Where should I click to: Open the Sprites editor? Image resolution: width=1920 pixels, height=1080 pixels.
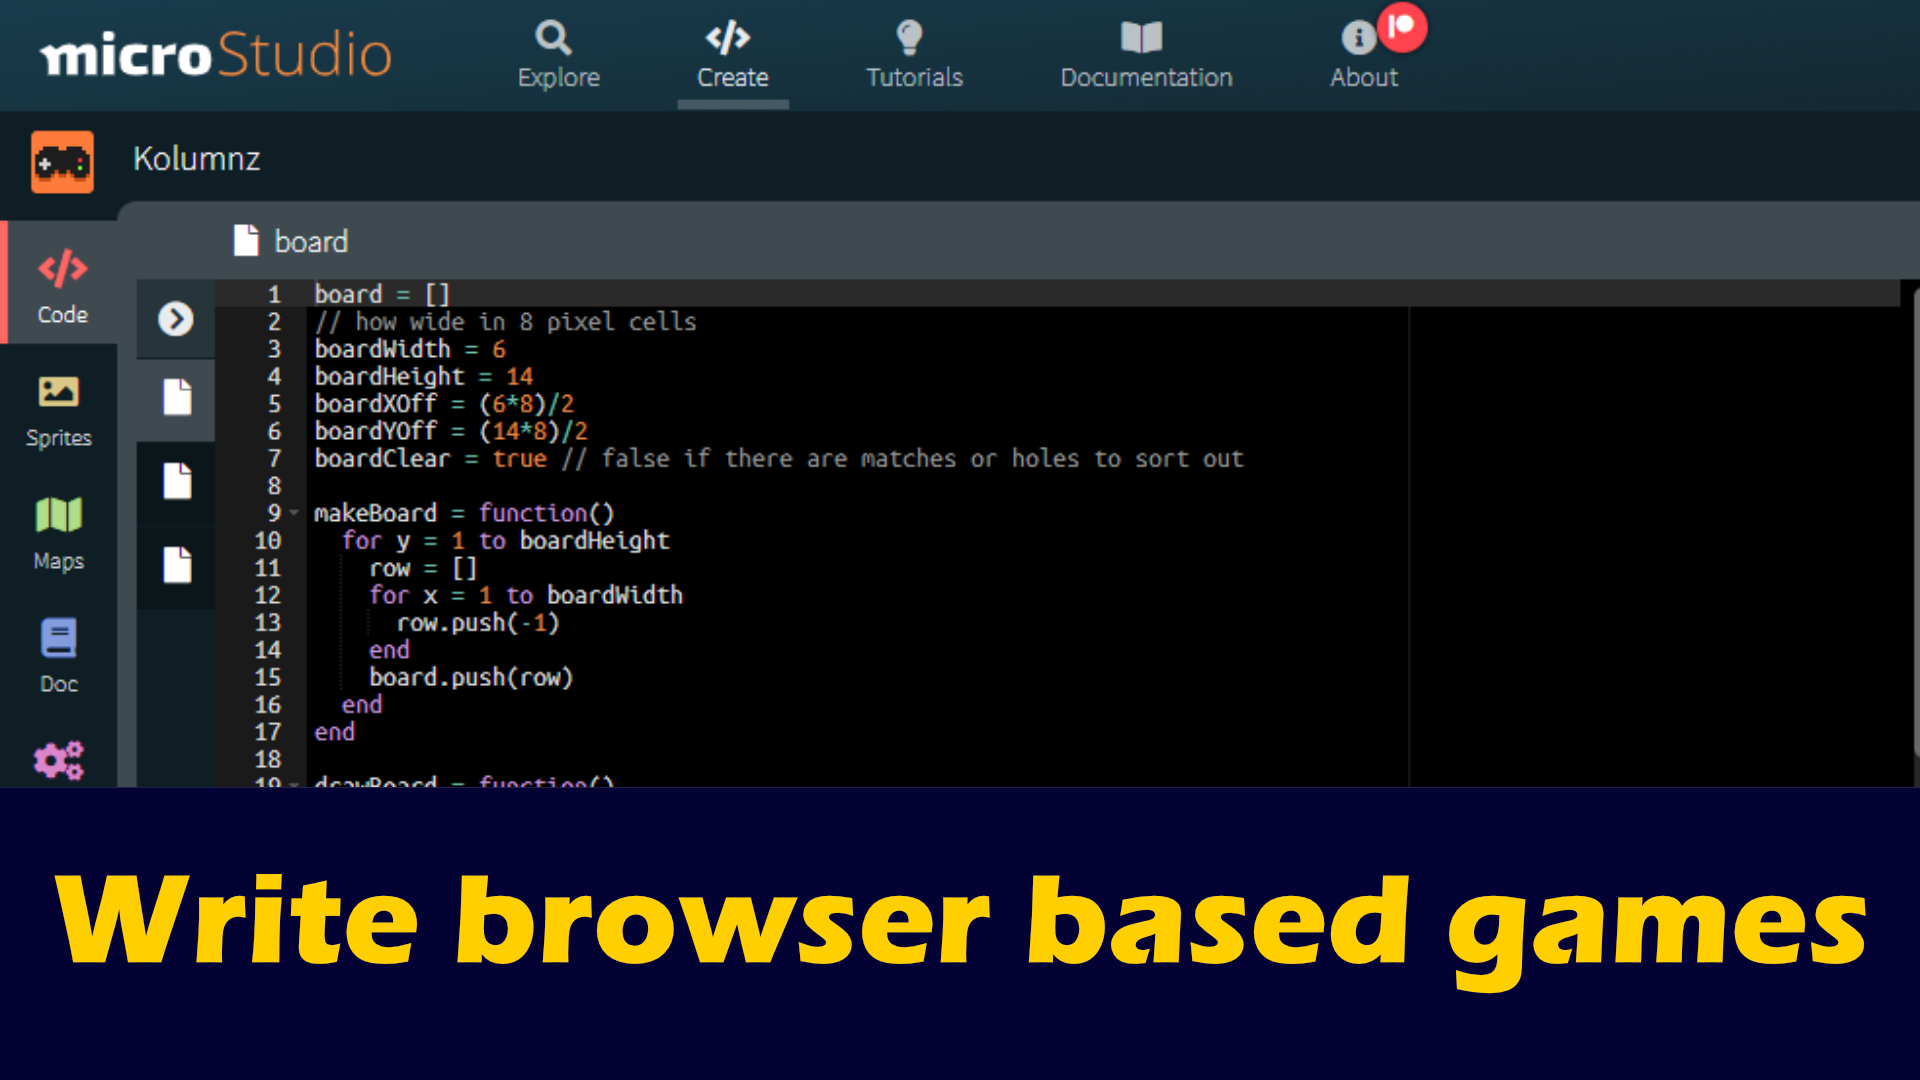(59, 408)
